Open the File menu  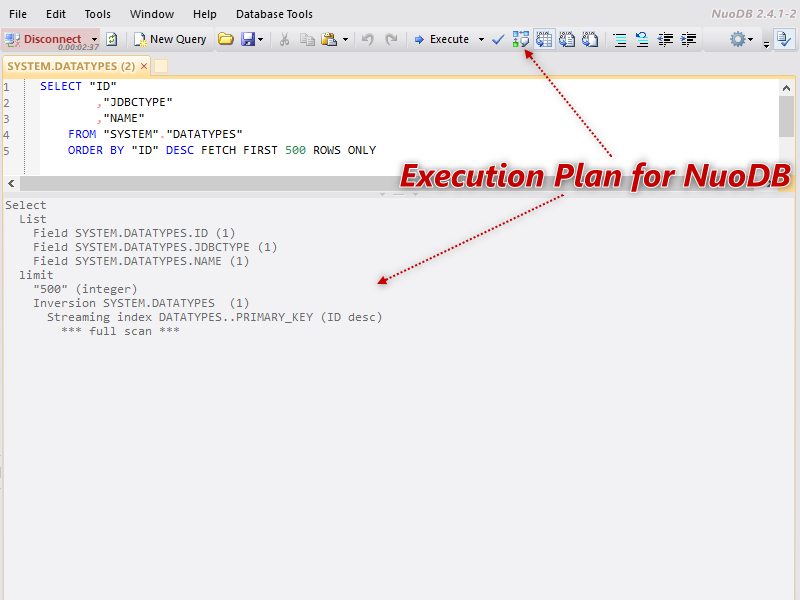click(18, 14)
